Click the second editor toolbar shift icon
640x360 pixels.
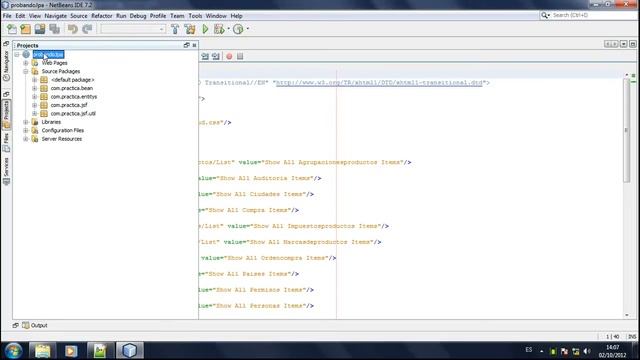[216, 56]
